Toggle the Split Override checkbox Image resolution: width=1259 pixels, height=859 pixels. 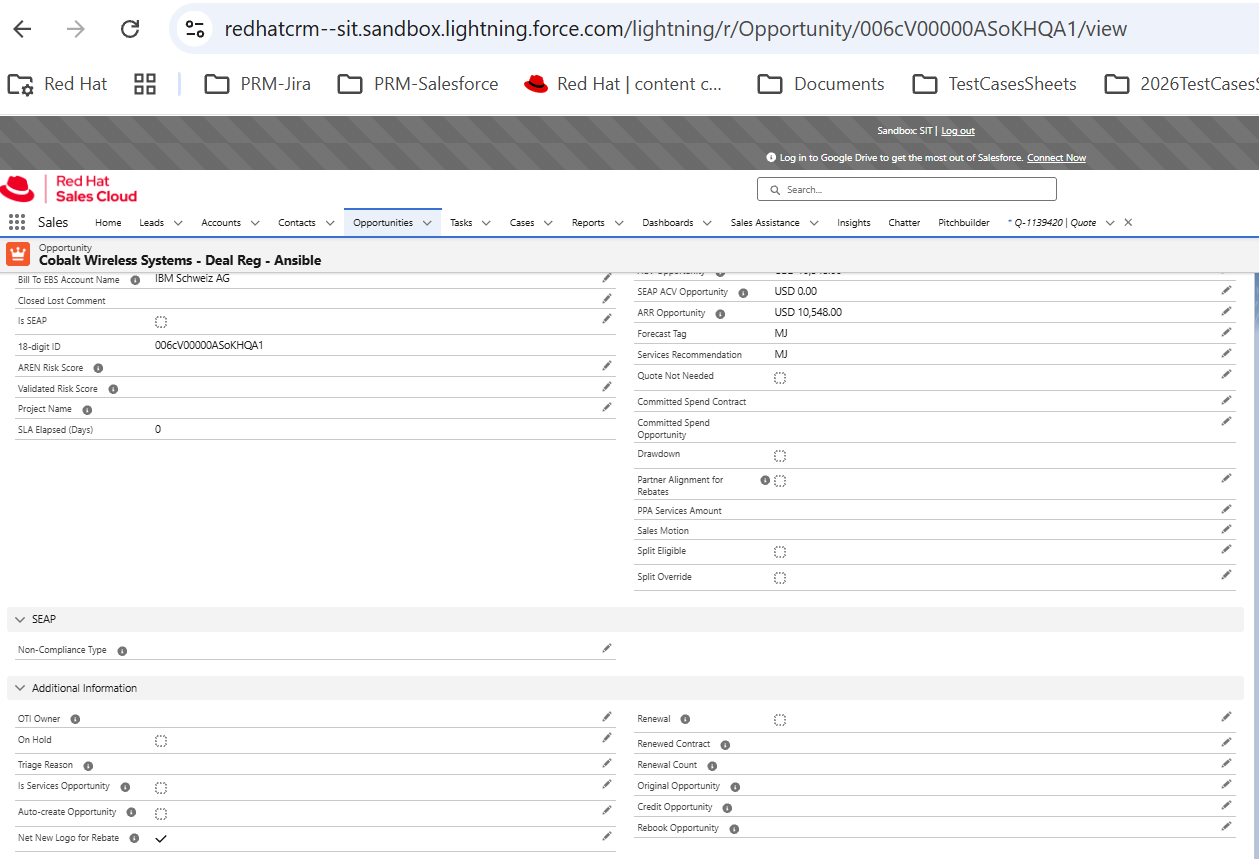pos(780,578)
